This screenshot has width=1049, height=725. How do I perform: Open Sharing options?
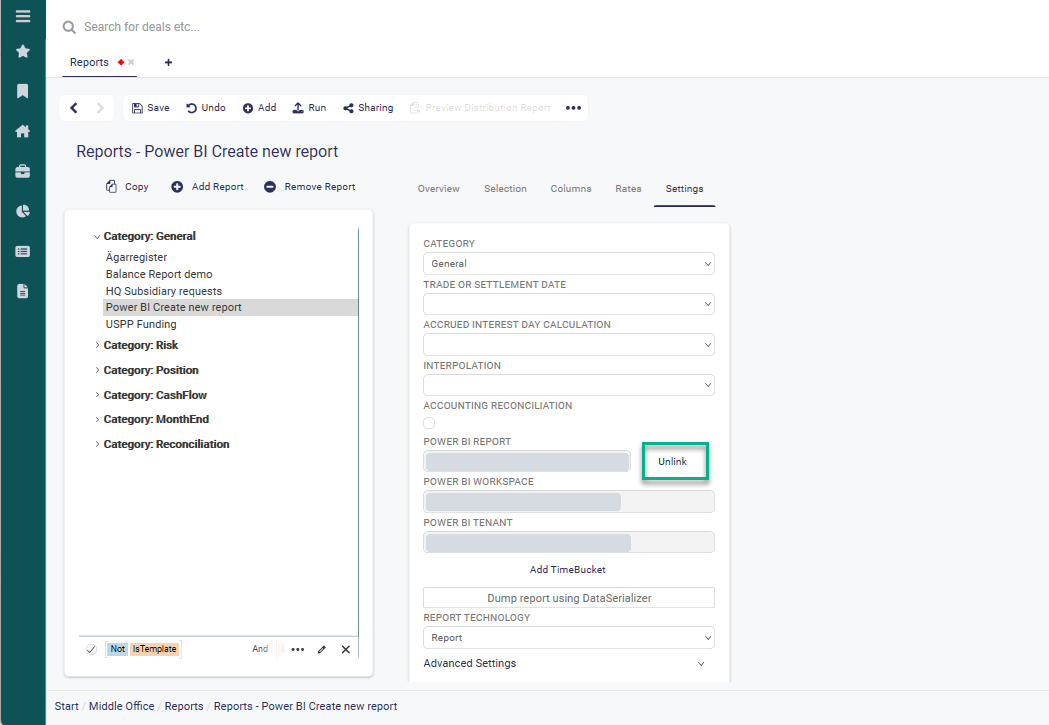[x=368, y=108]
